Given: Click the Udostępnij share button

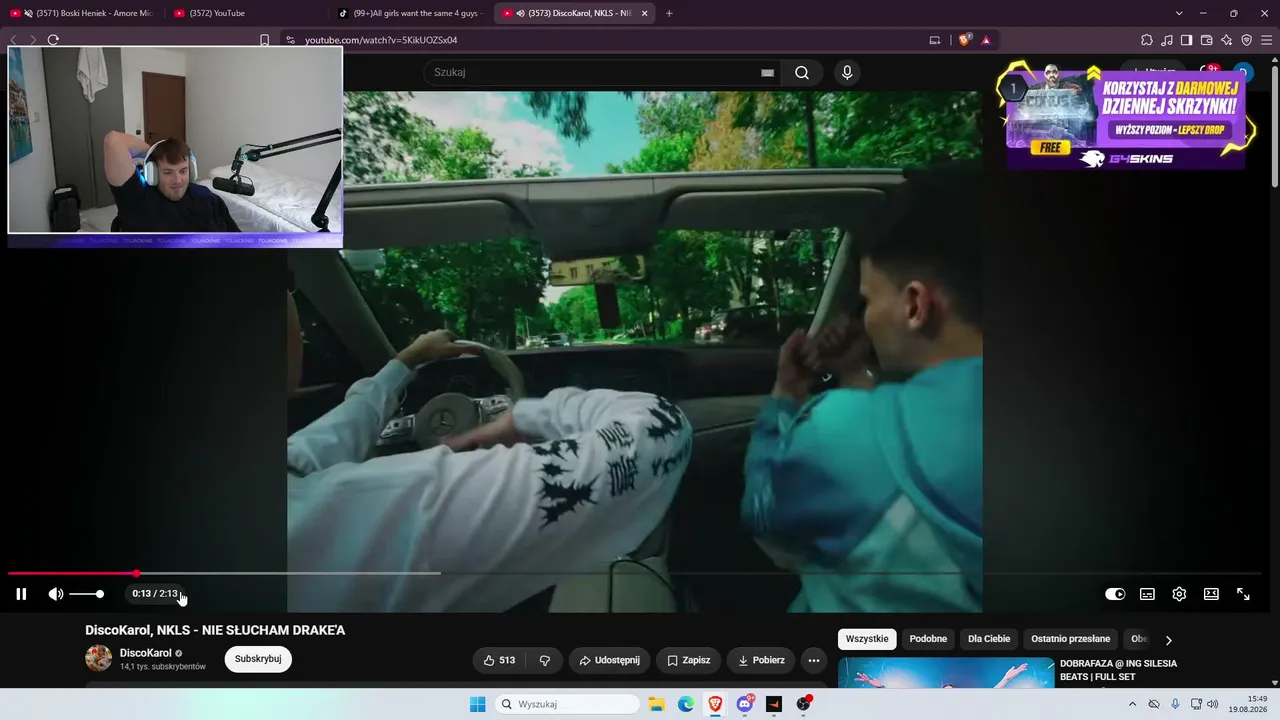Looking at the screenshot, I should pos(610,660).
